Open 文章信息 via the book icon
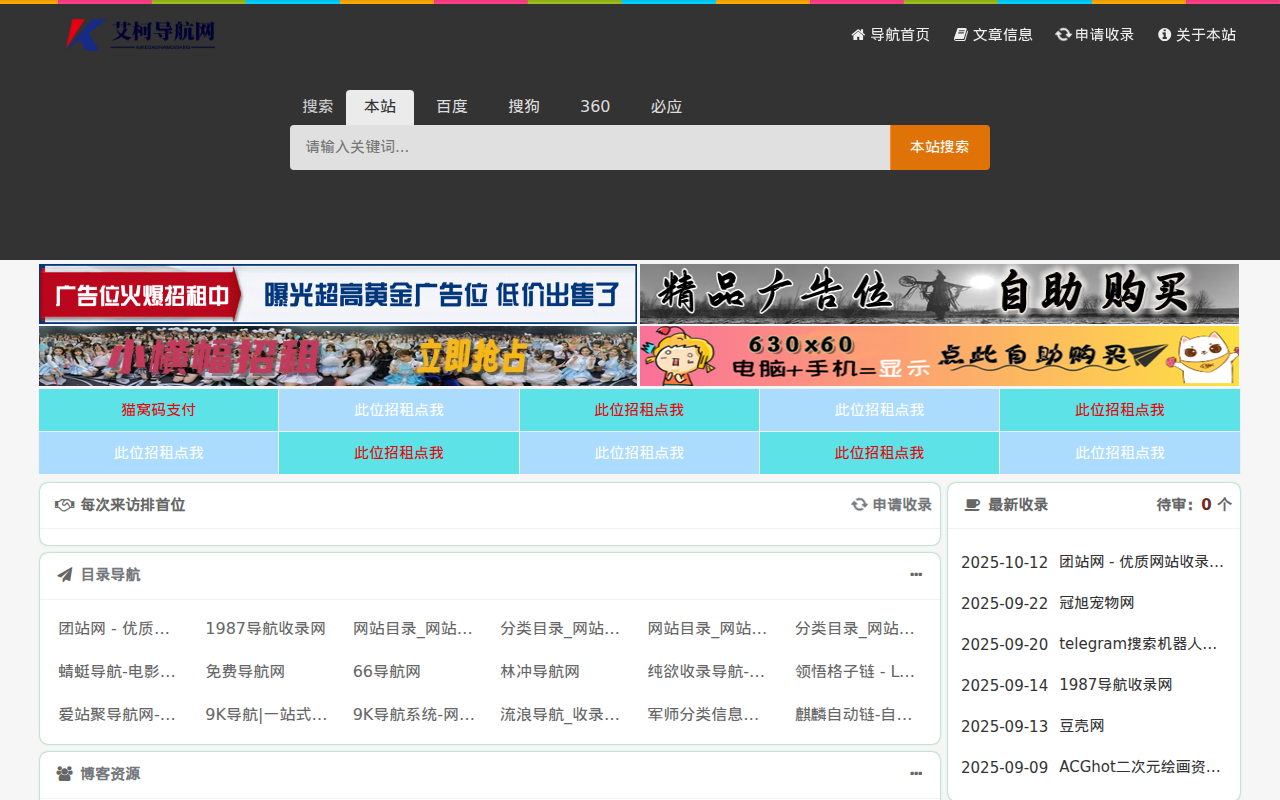Image resolution: width=1280 pixels, height=800 pixels. coord(961,35)
